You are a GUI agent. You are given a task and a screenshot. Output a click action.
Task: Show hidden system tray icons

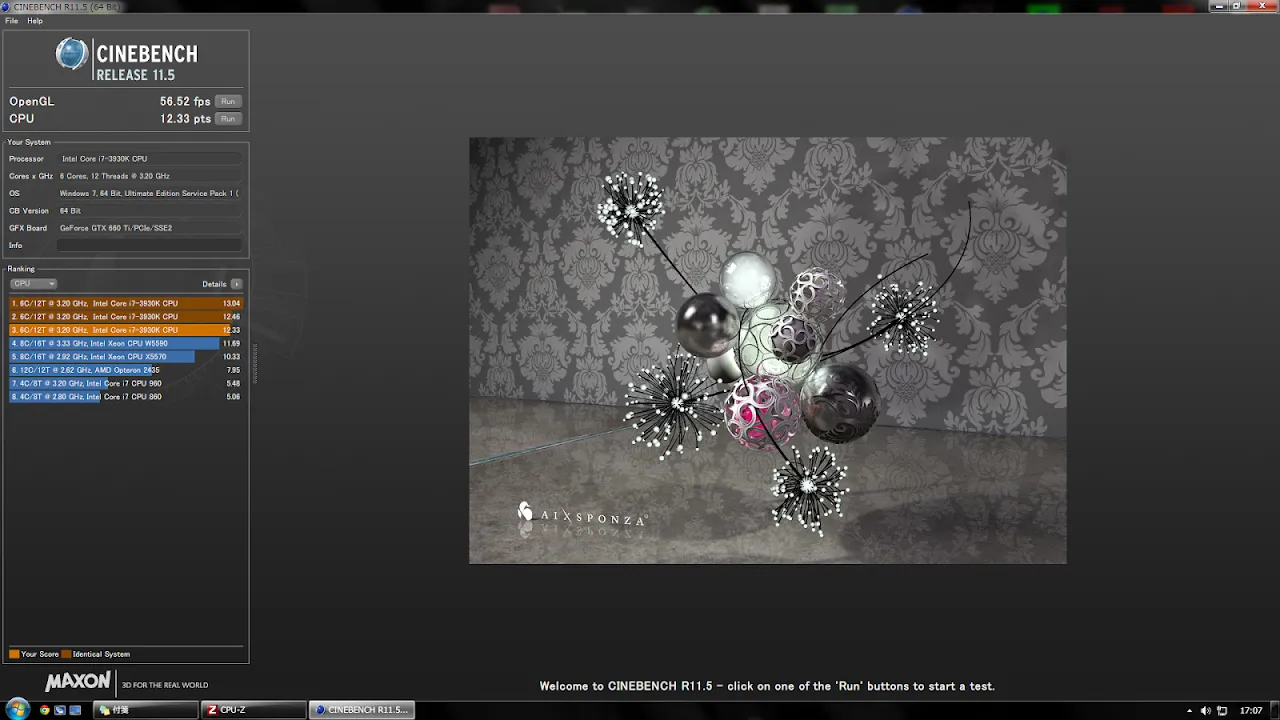(1188, 710)
